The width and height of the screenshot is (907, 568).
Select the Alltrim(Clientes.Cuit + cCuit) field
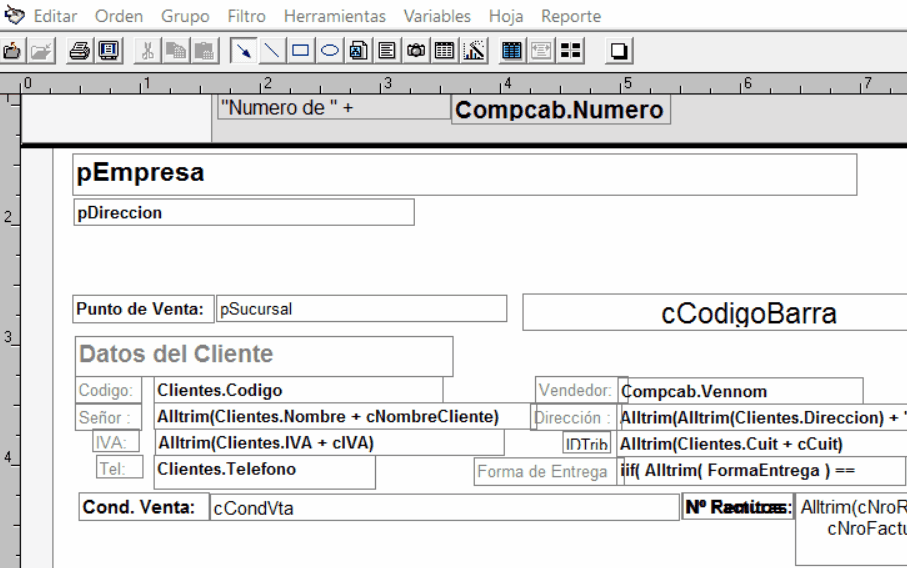coord(762,444)
